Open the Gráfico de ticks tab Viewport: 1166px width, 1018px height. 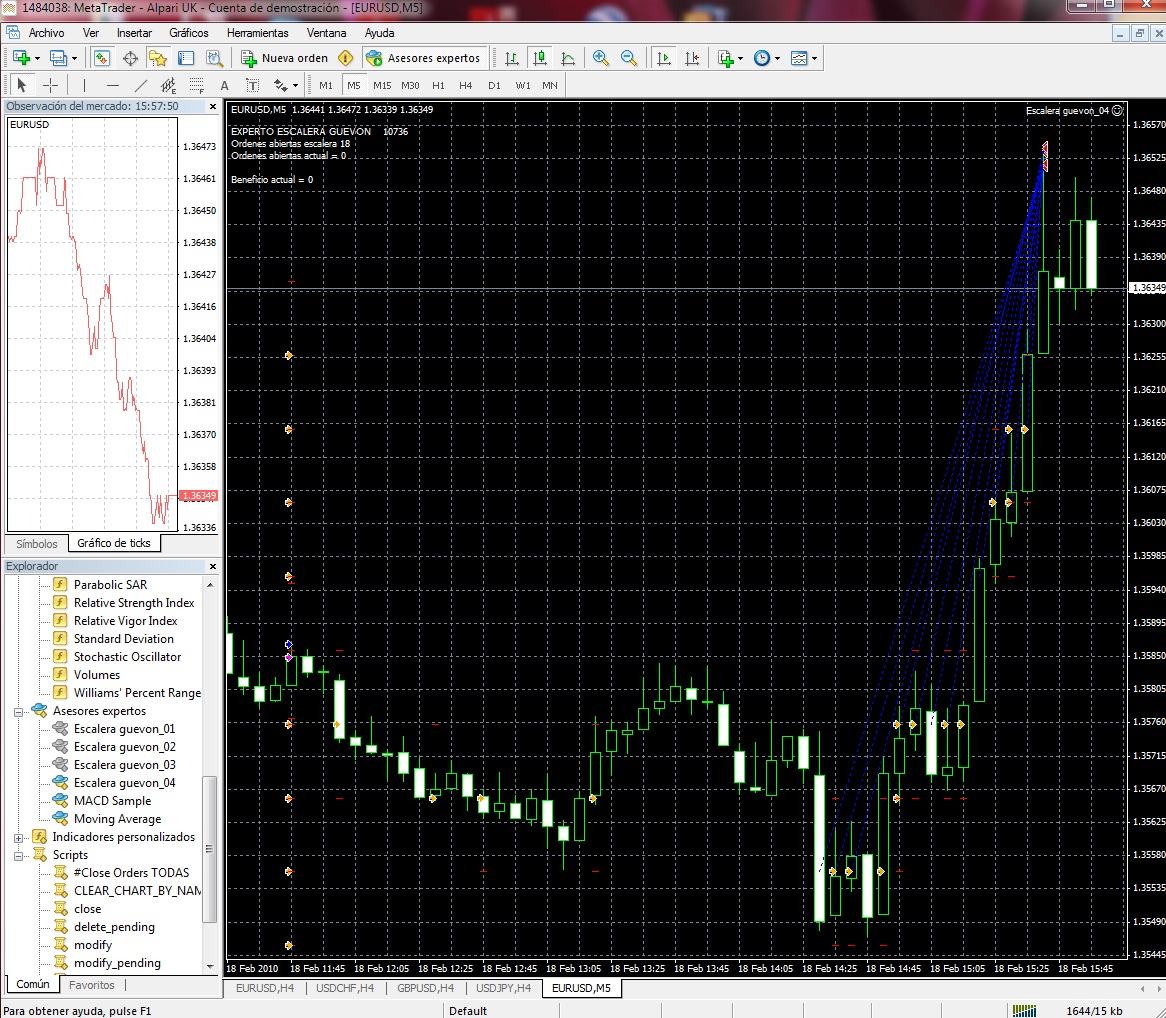click(x=114, y=543)
